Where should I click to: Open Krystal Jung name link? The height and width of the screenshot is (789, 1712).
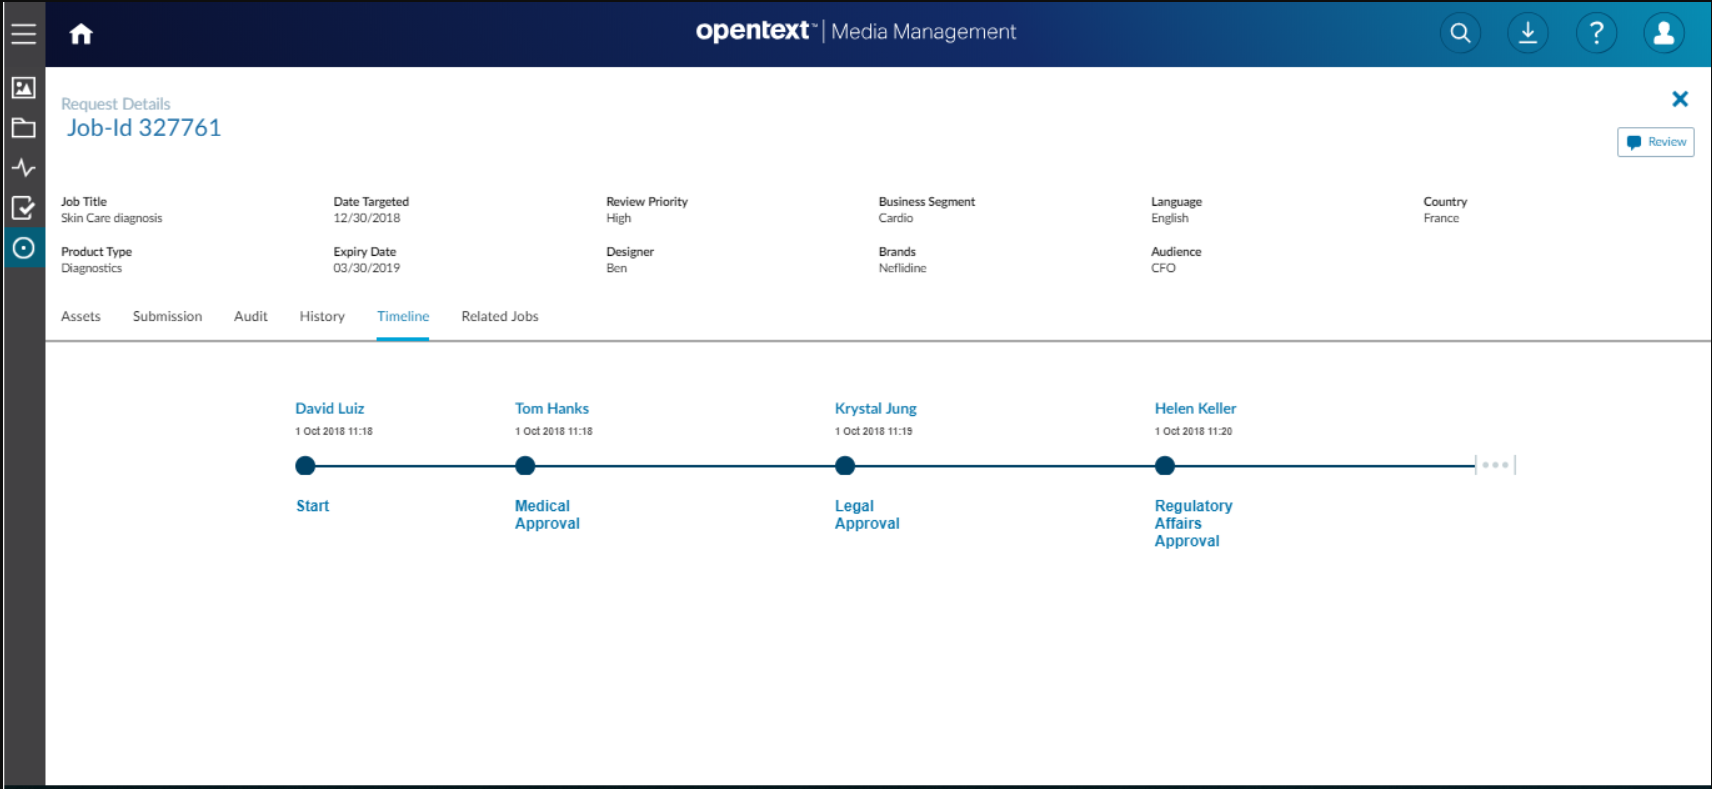click(x=876, y=408)
